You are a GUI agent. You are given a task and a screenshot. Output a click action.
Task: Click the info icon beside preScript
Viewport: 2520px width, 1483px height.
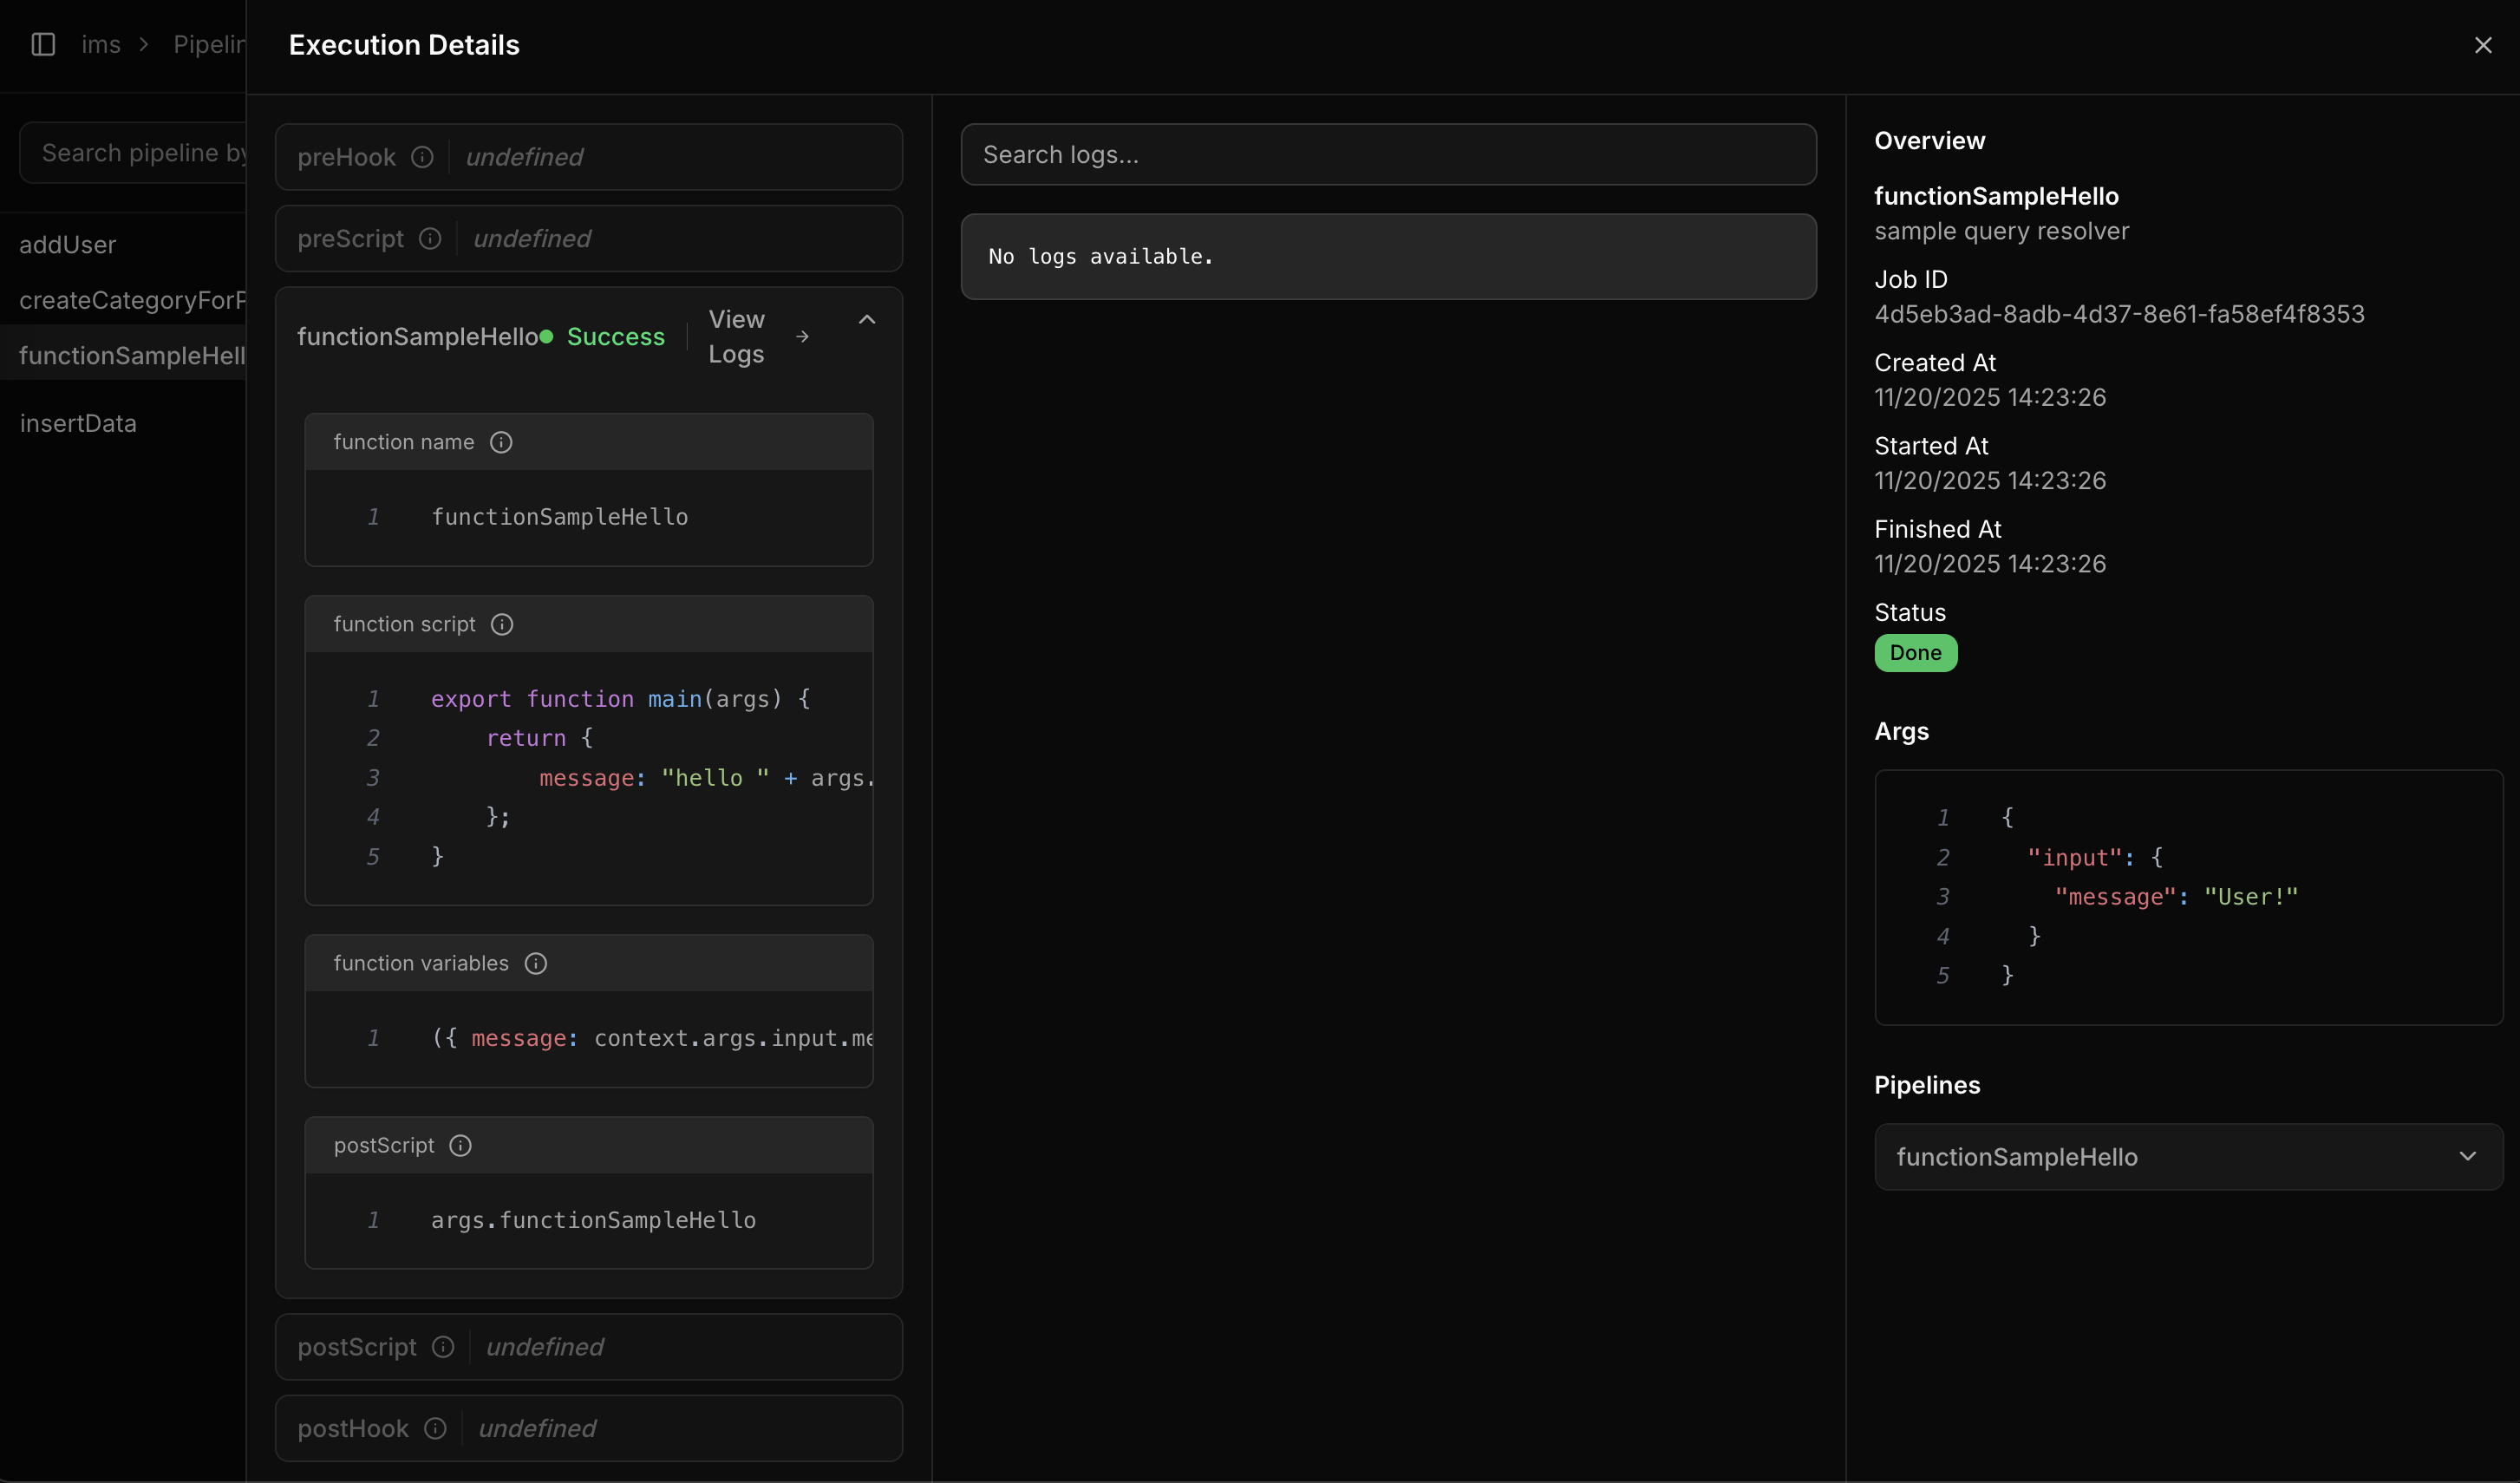[x=430, y=238]
